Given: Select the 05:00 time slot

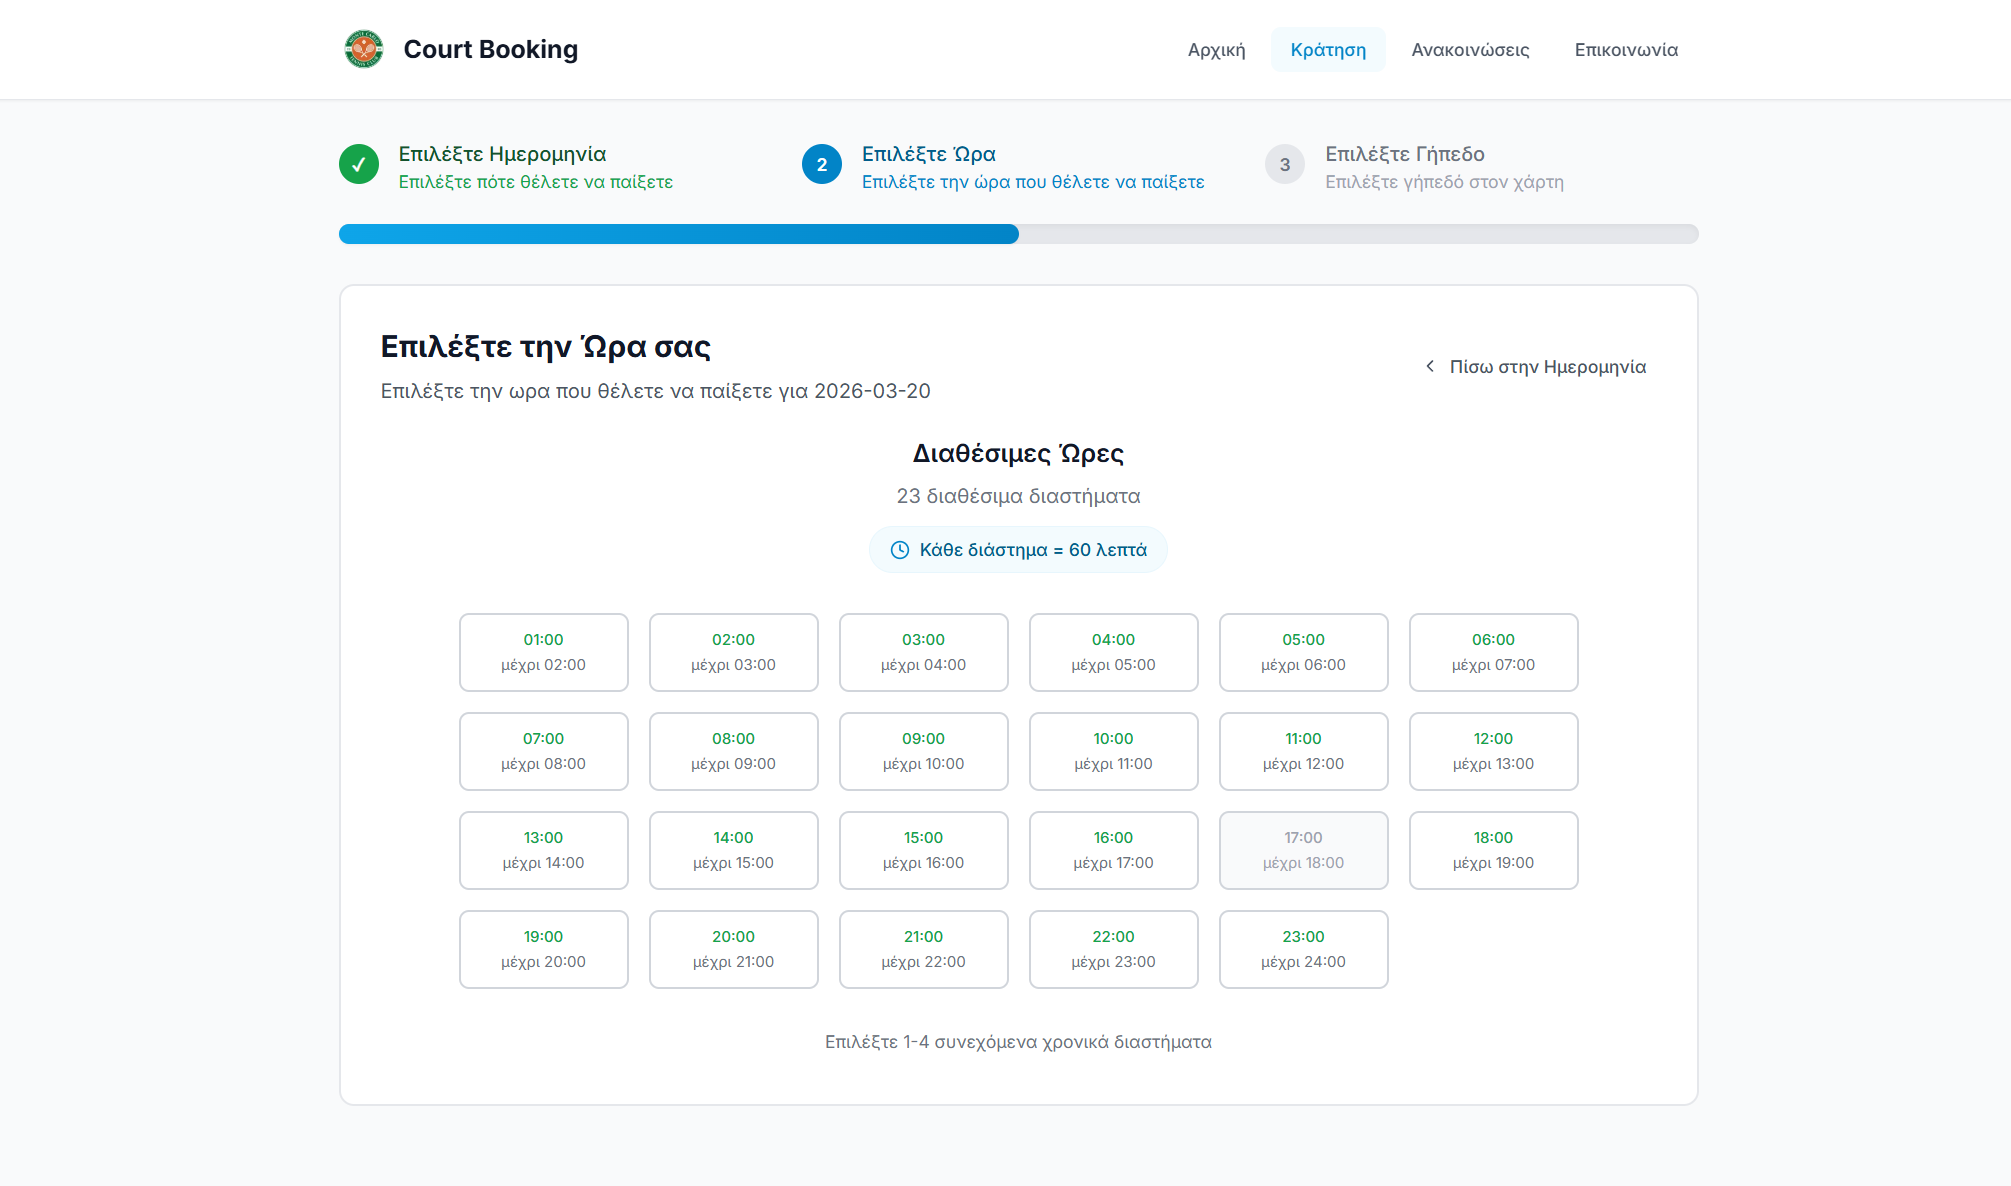Looking at the screenshot, I should click(x=1304, y=652).
